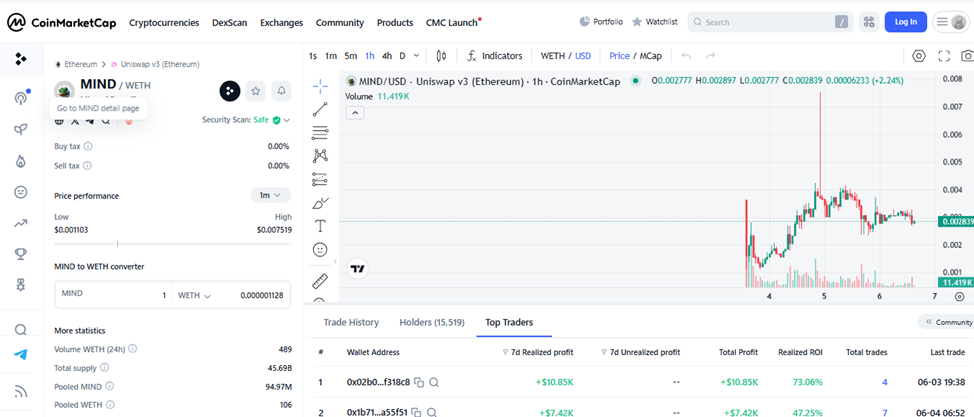This screenshot has width=974, height=417.
Task: Select the 4h timeframe
Action: 387,56
